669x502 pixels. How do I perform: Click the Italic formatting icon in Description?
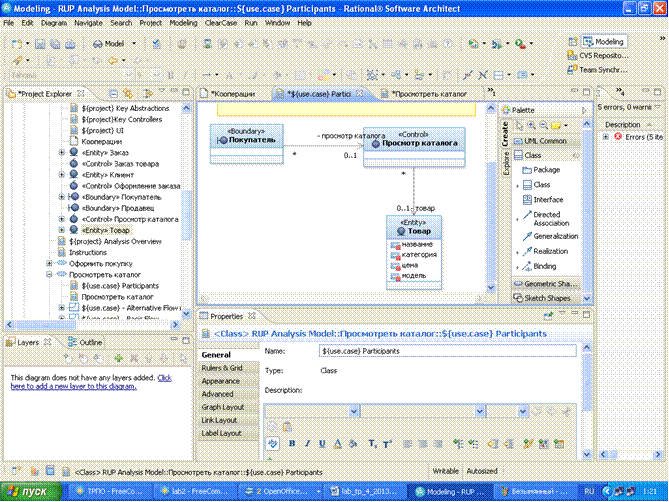click(307, 443)
